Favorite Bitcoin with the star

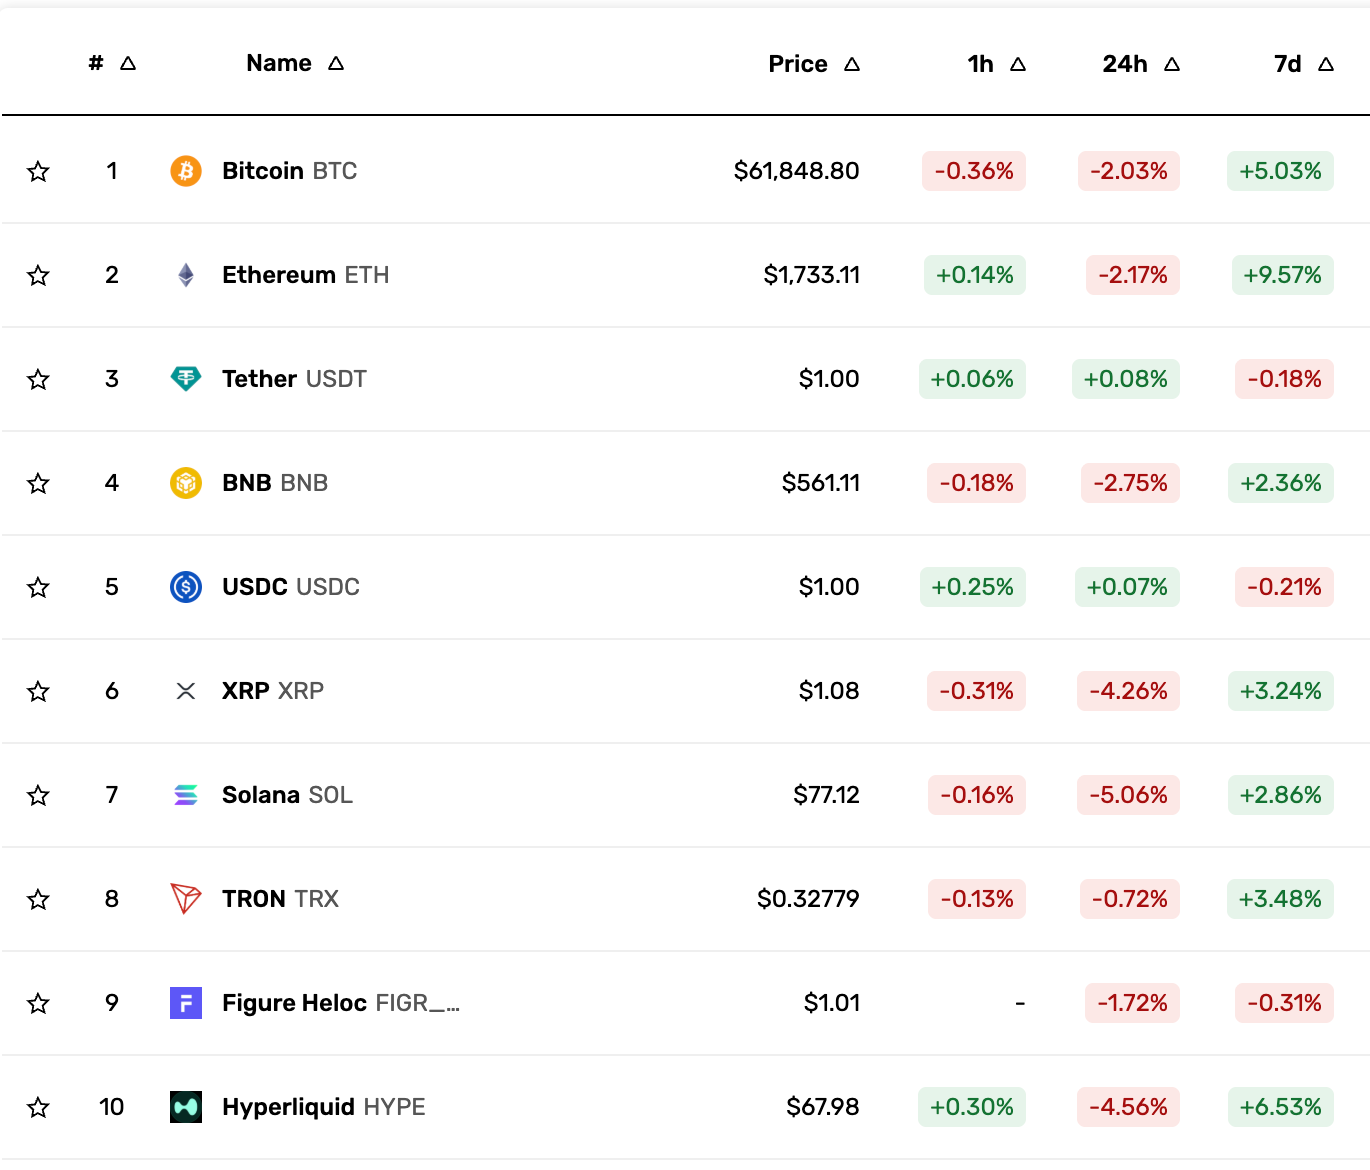tap(38, 171)
